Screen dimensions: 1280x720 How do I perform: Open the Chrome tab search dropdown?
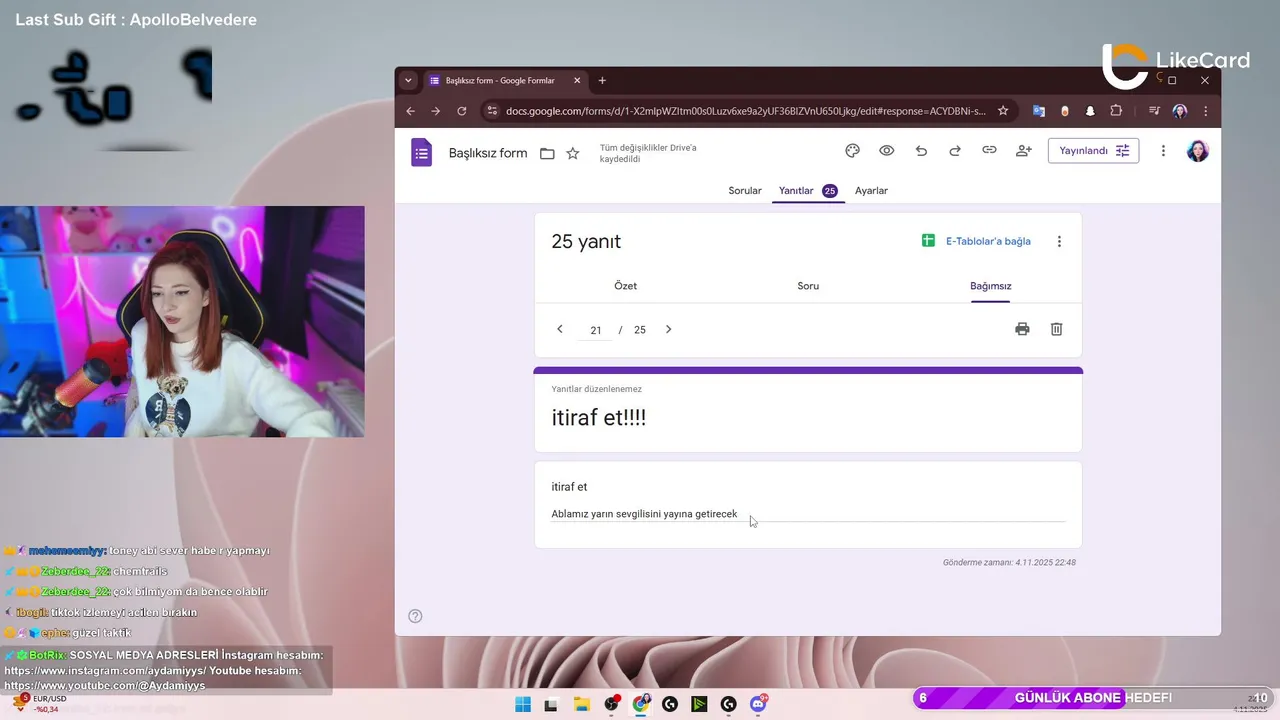[x=408, y=81]
